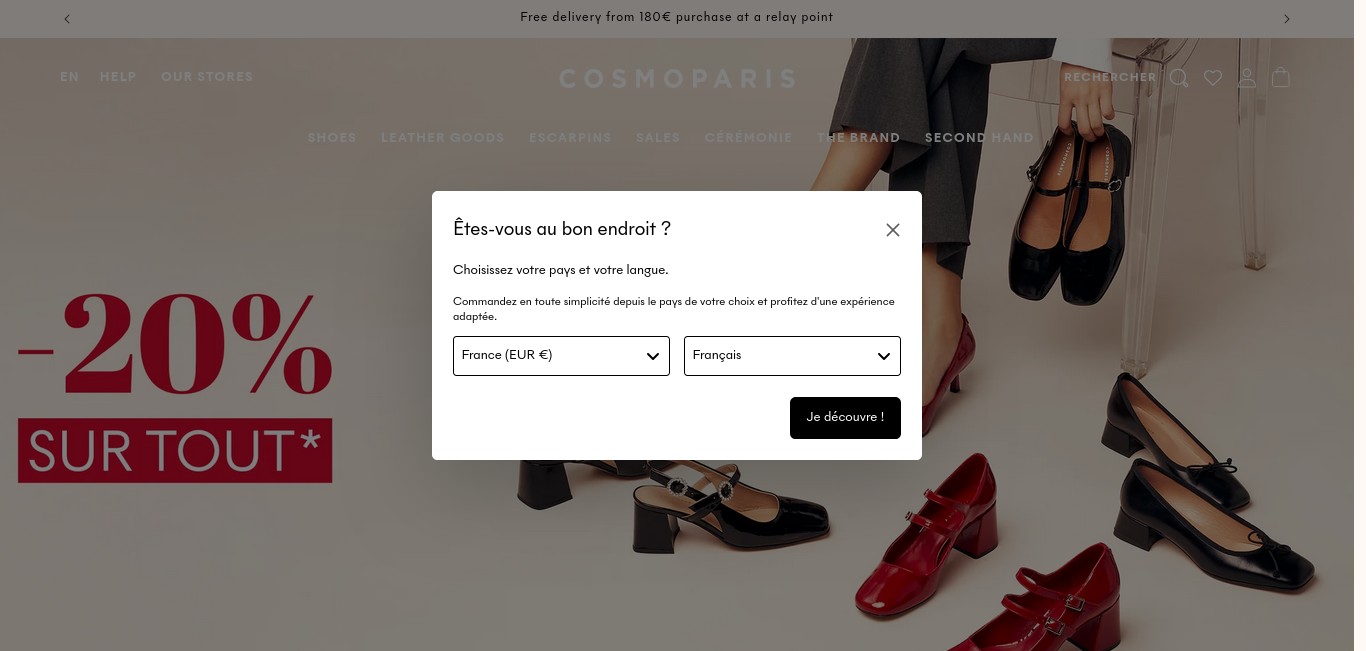Image resolution: width=1366 pixels, height=651 pixels.
Task: Click the country dropdown chevron arrow
Action: point(653,356)
